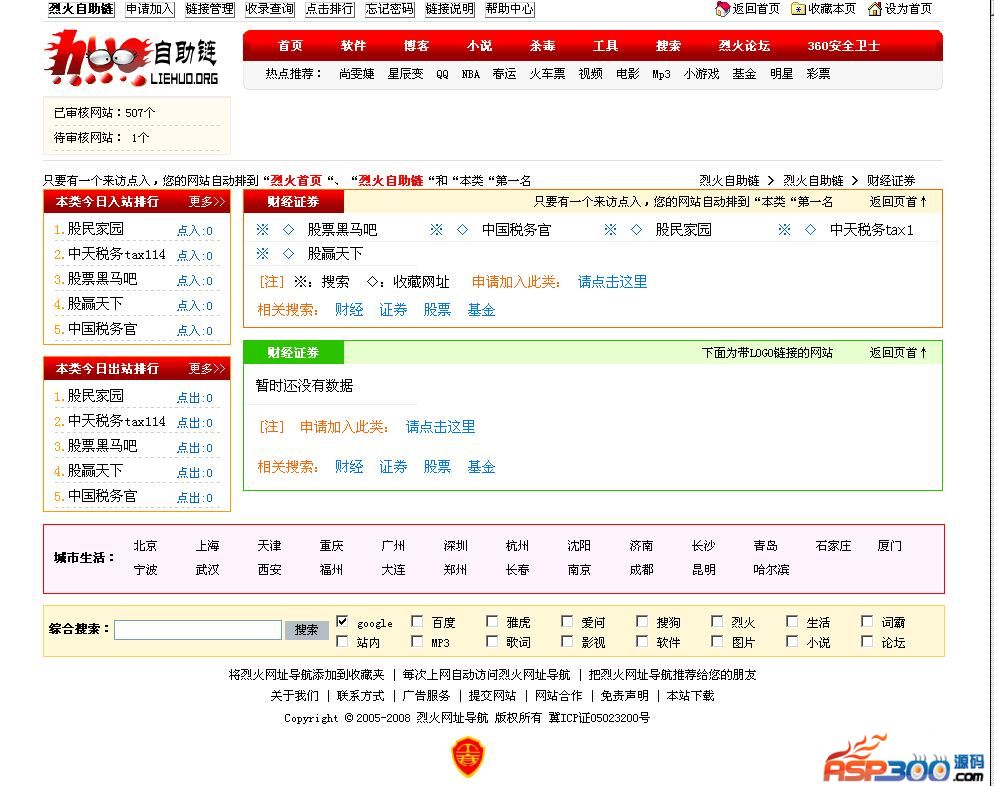Enable the 图片 search checkbox
This screenshot has width=994, height=786.
[717, 641]
